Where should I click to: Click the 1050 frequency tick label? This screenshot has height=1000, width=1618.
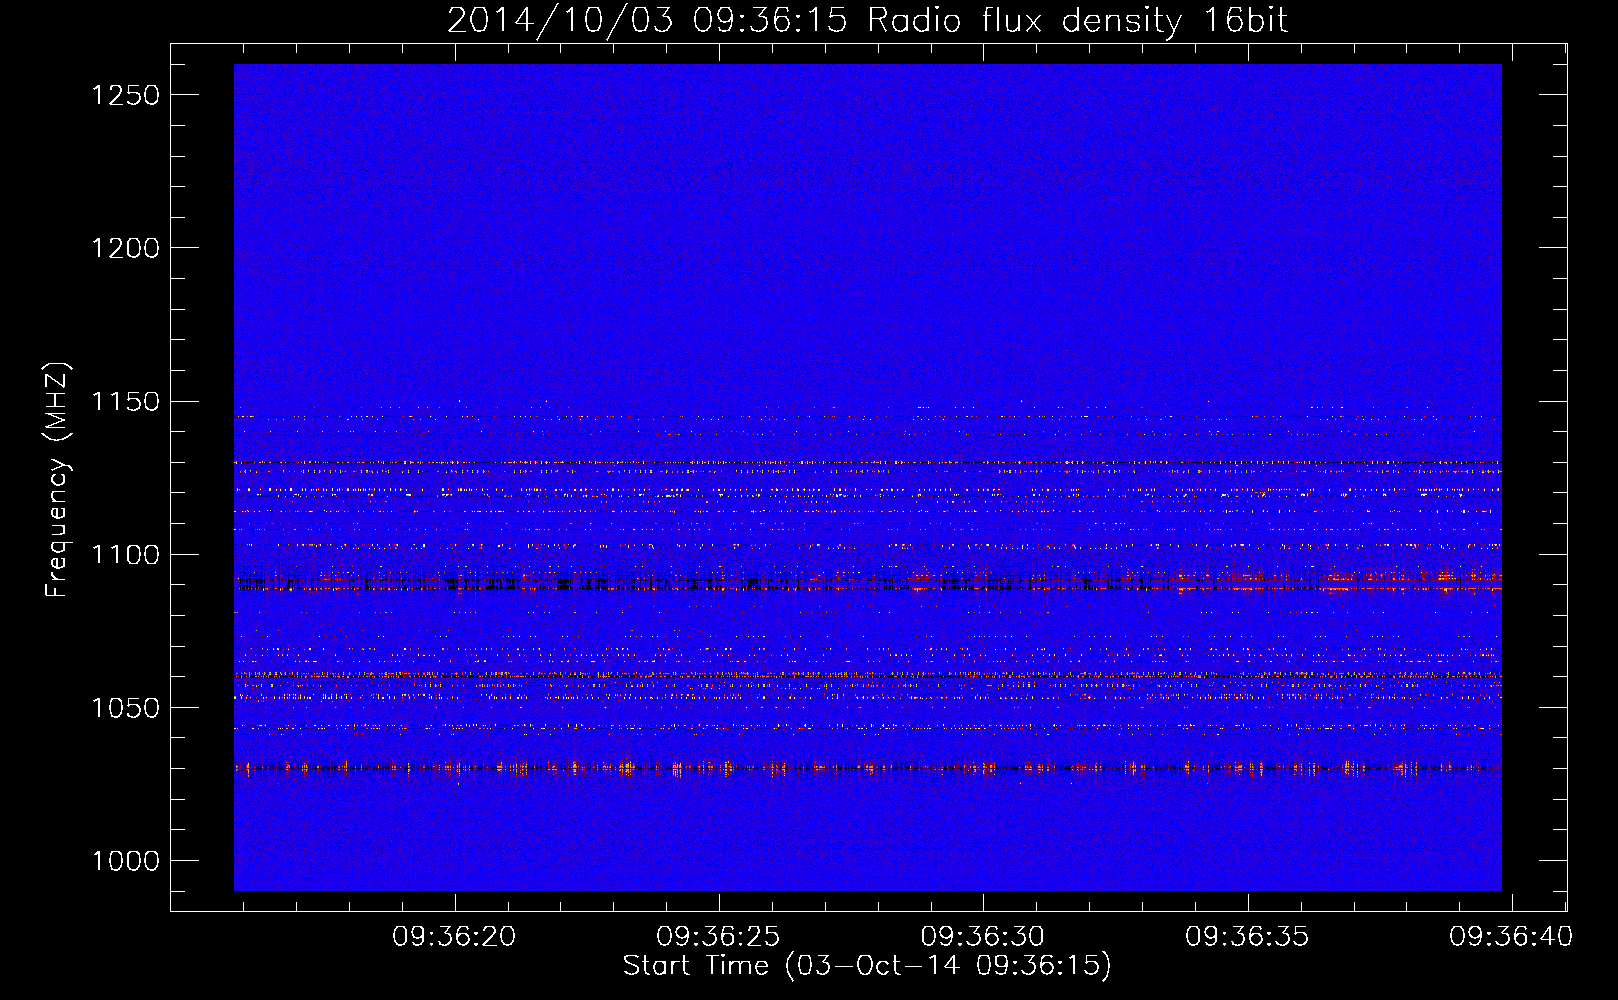pyautogui.click(x=125, y=708)
